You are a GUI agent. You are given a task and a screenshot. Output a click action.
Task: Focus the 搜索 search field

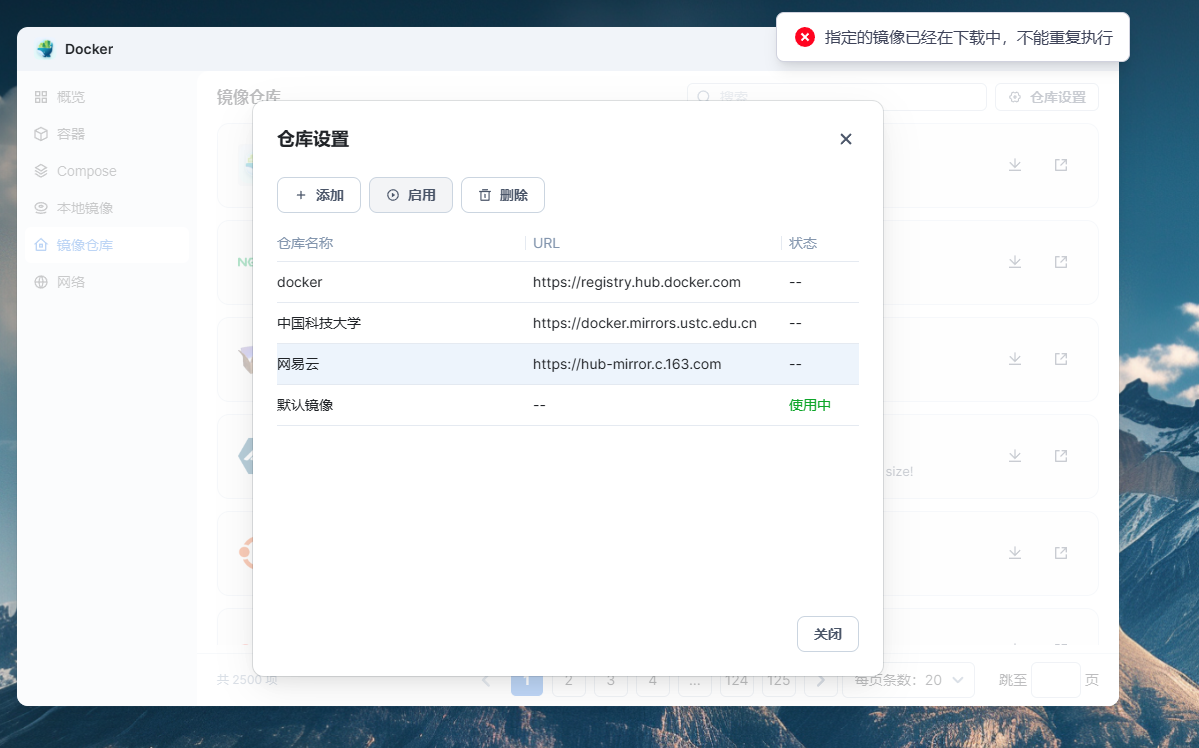(837, 97)
